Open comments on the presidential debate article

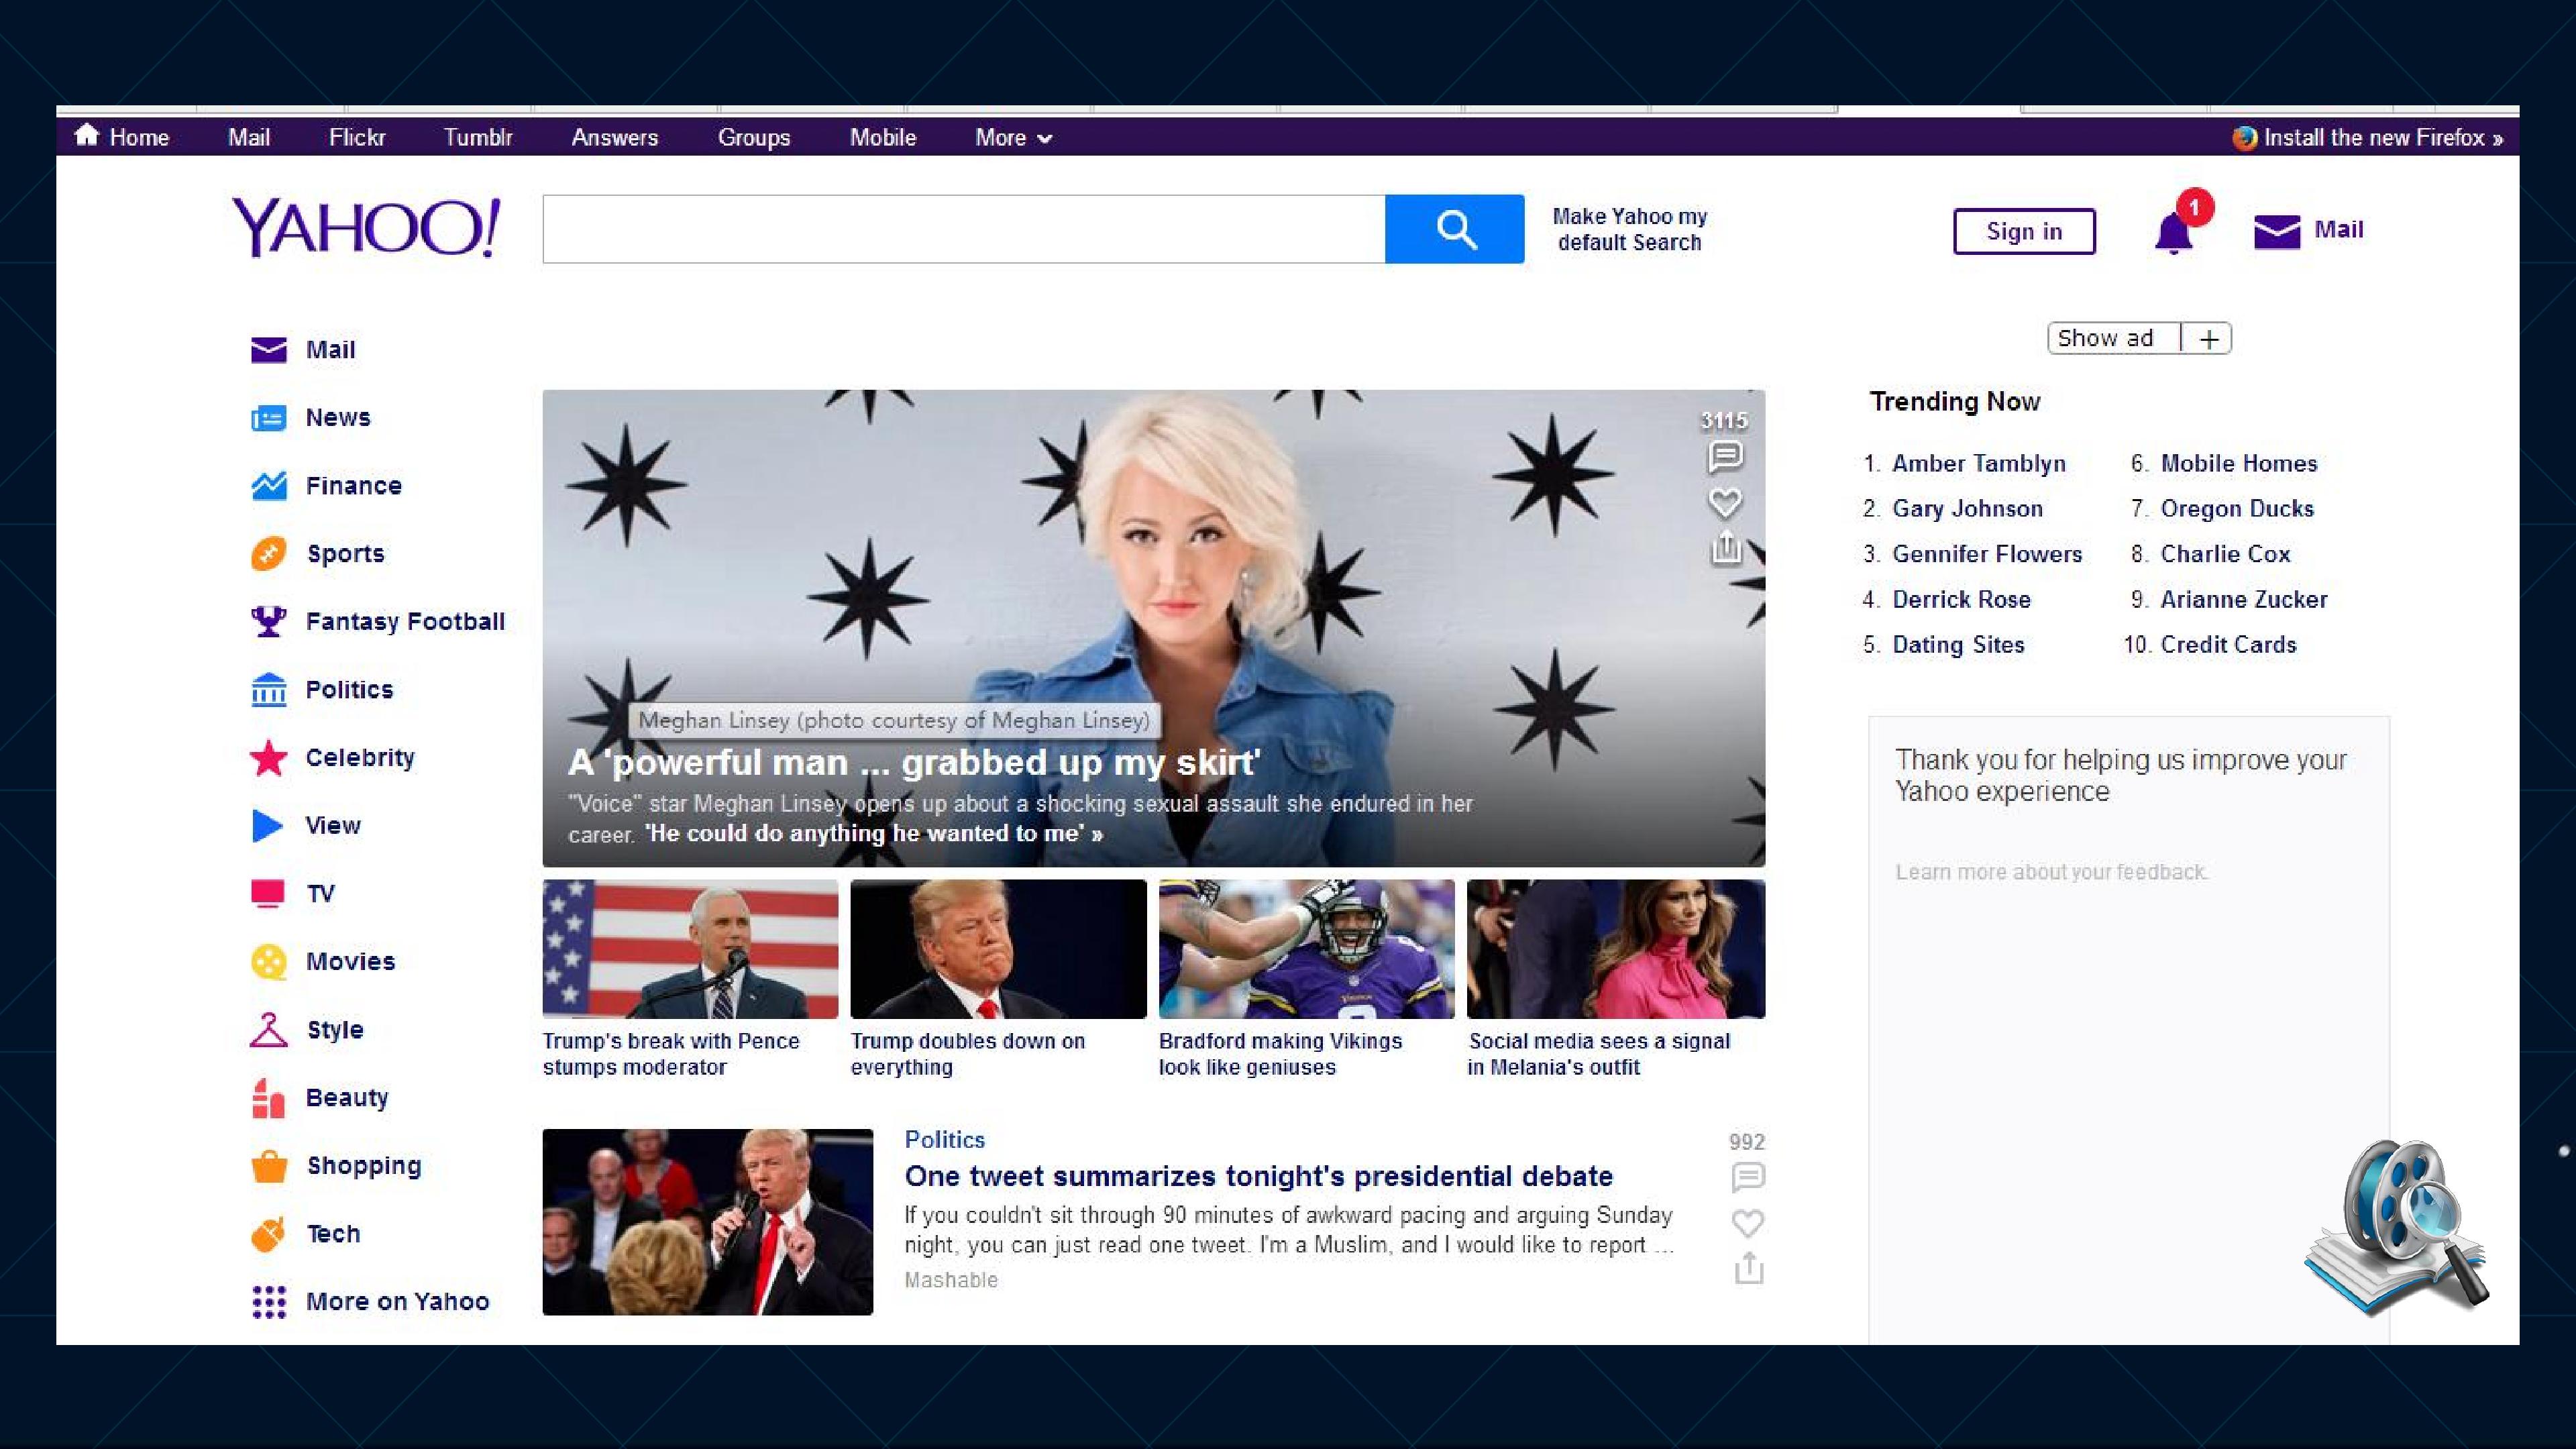[1747, 1177]
